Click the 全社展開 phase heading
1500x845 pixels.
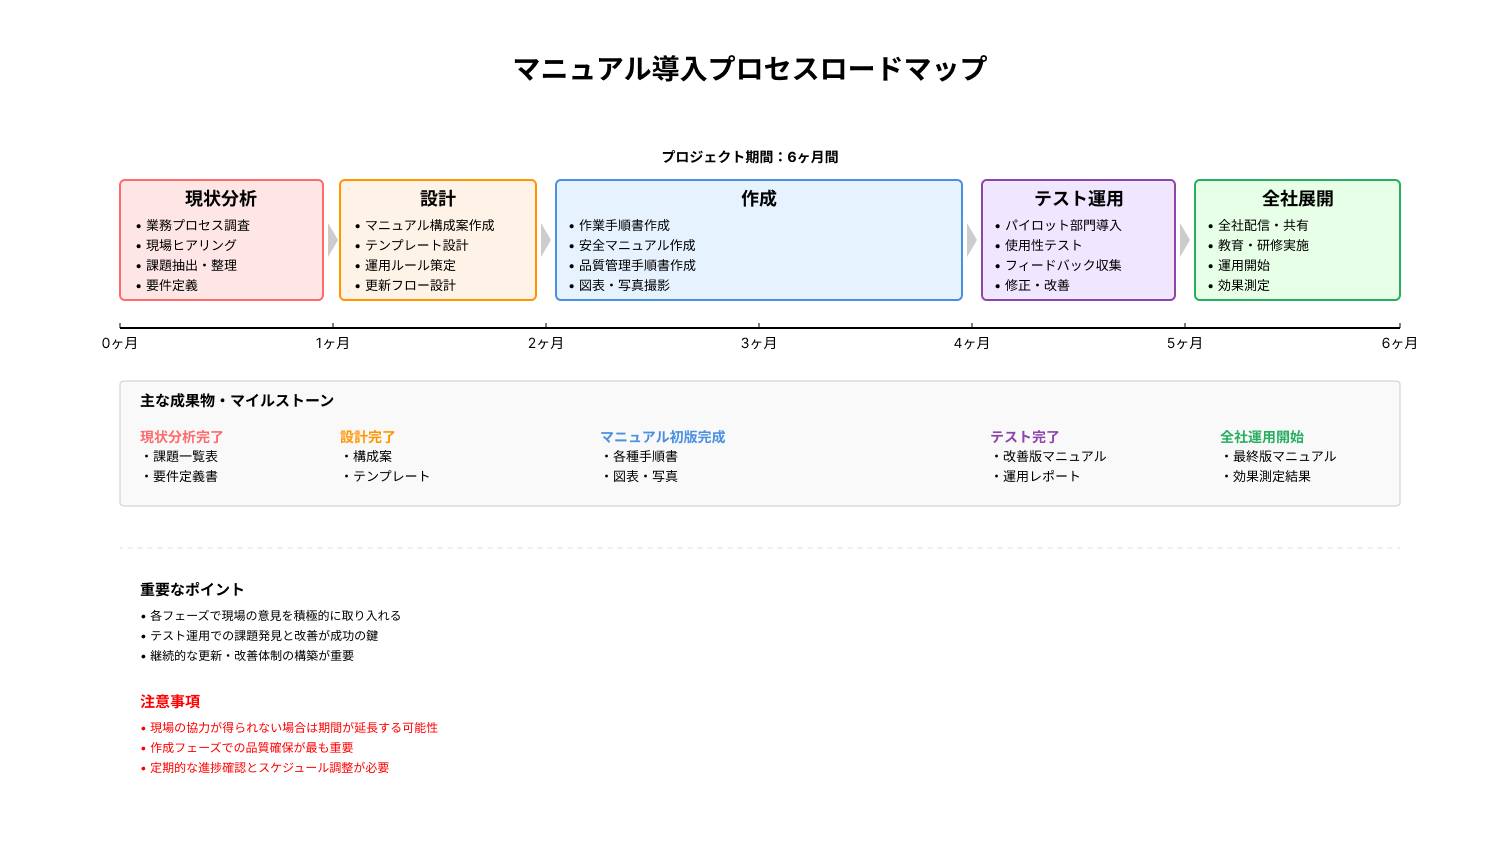pyautogui.click(x=1297, y=199)
